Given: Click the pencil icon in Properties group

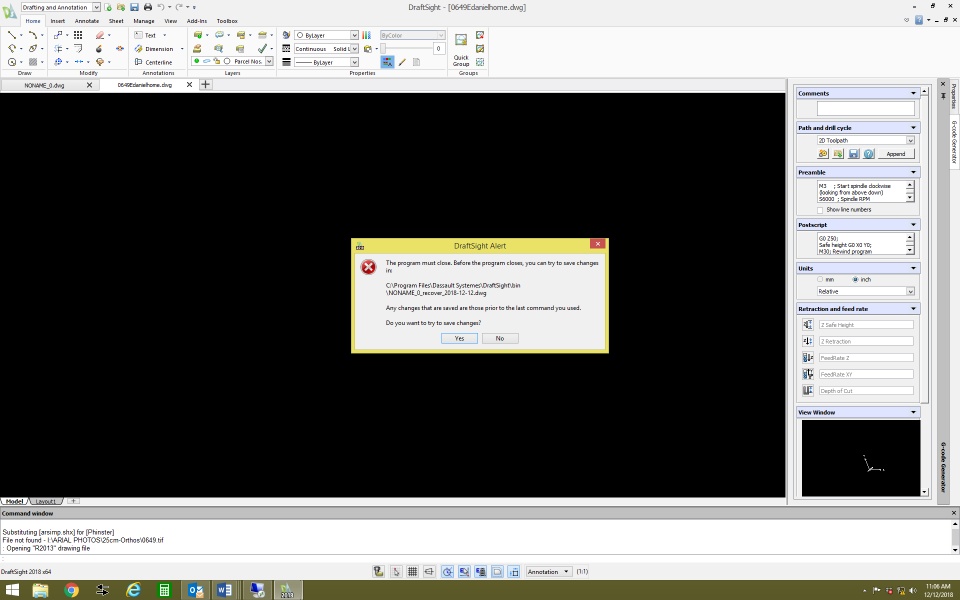Looking at the screenshot, I should coord(402,62).
